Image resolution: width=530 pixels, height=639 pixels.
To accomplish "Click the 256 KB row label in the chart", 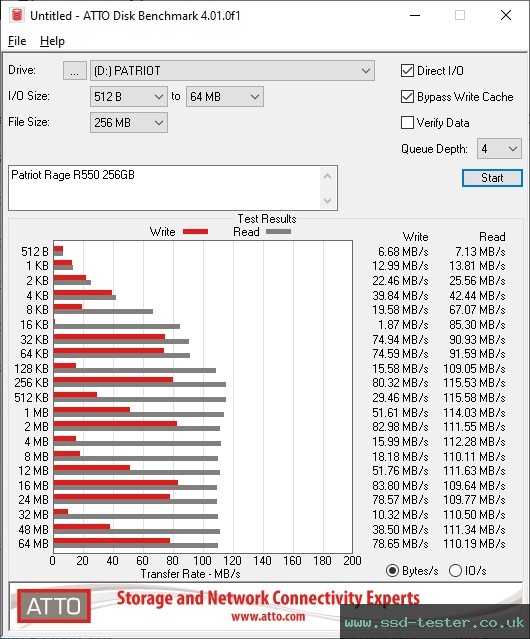I will coord(31,383).
